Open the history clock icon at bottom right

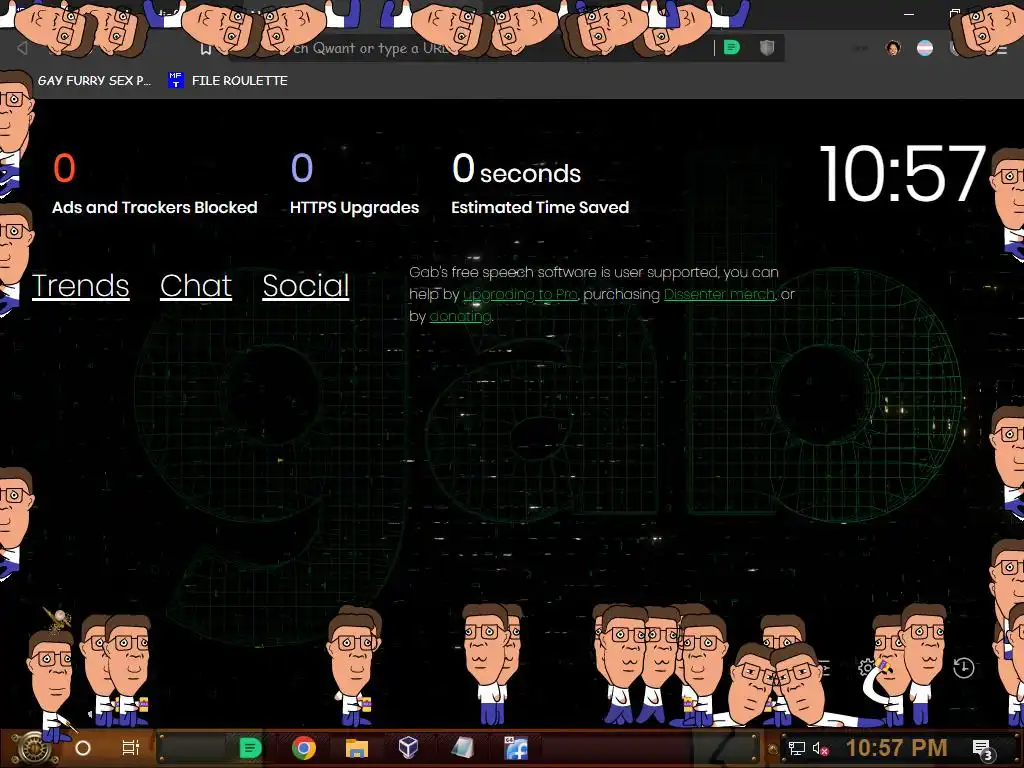coord(963,667)
